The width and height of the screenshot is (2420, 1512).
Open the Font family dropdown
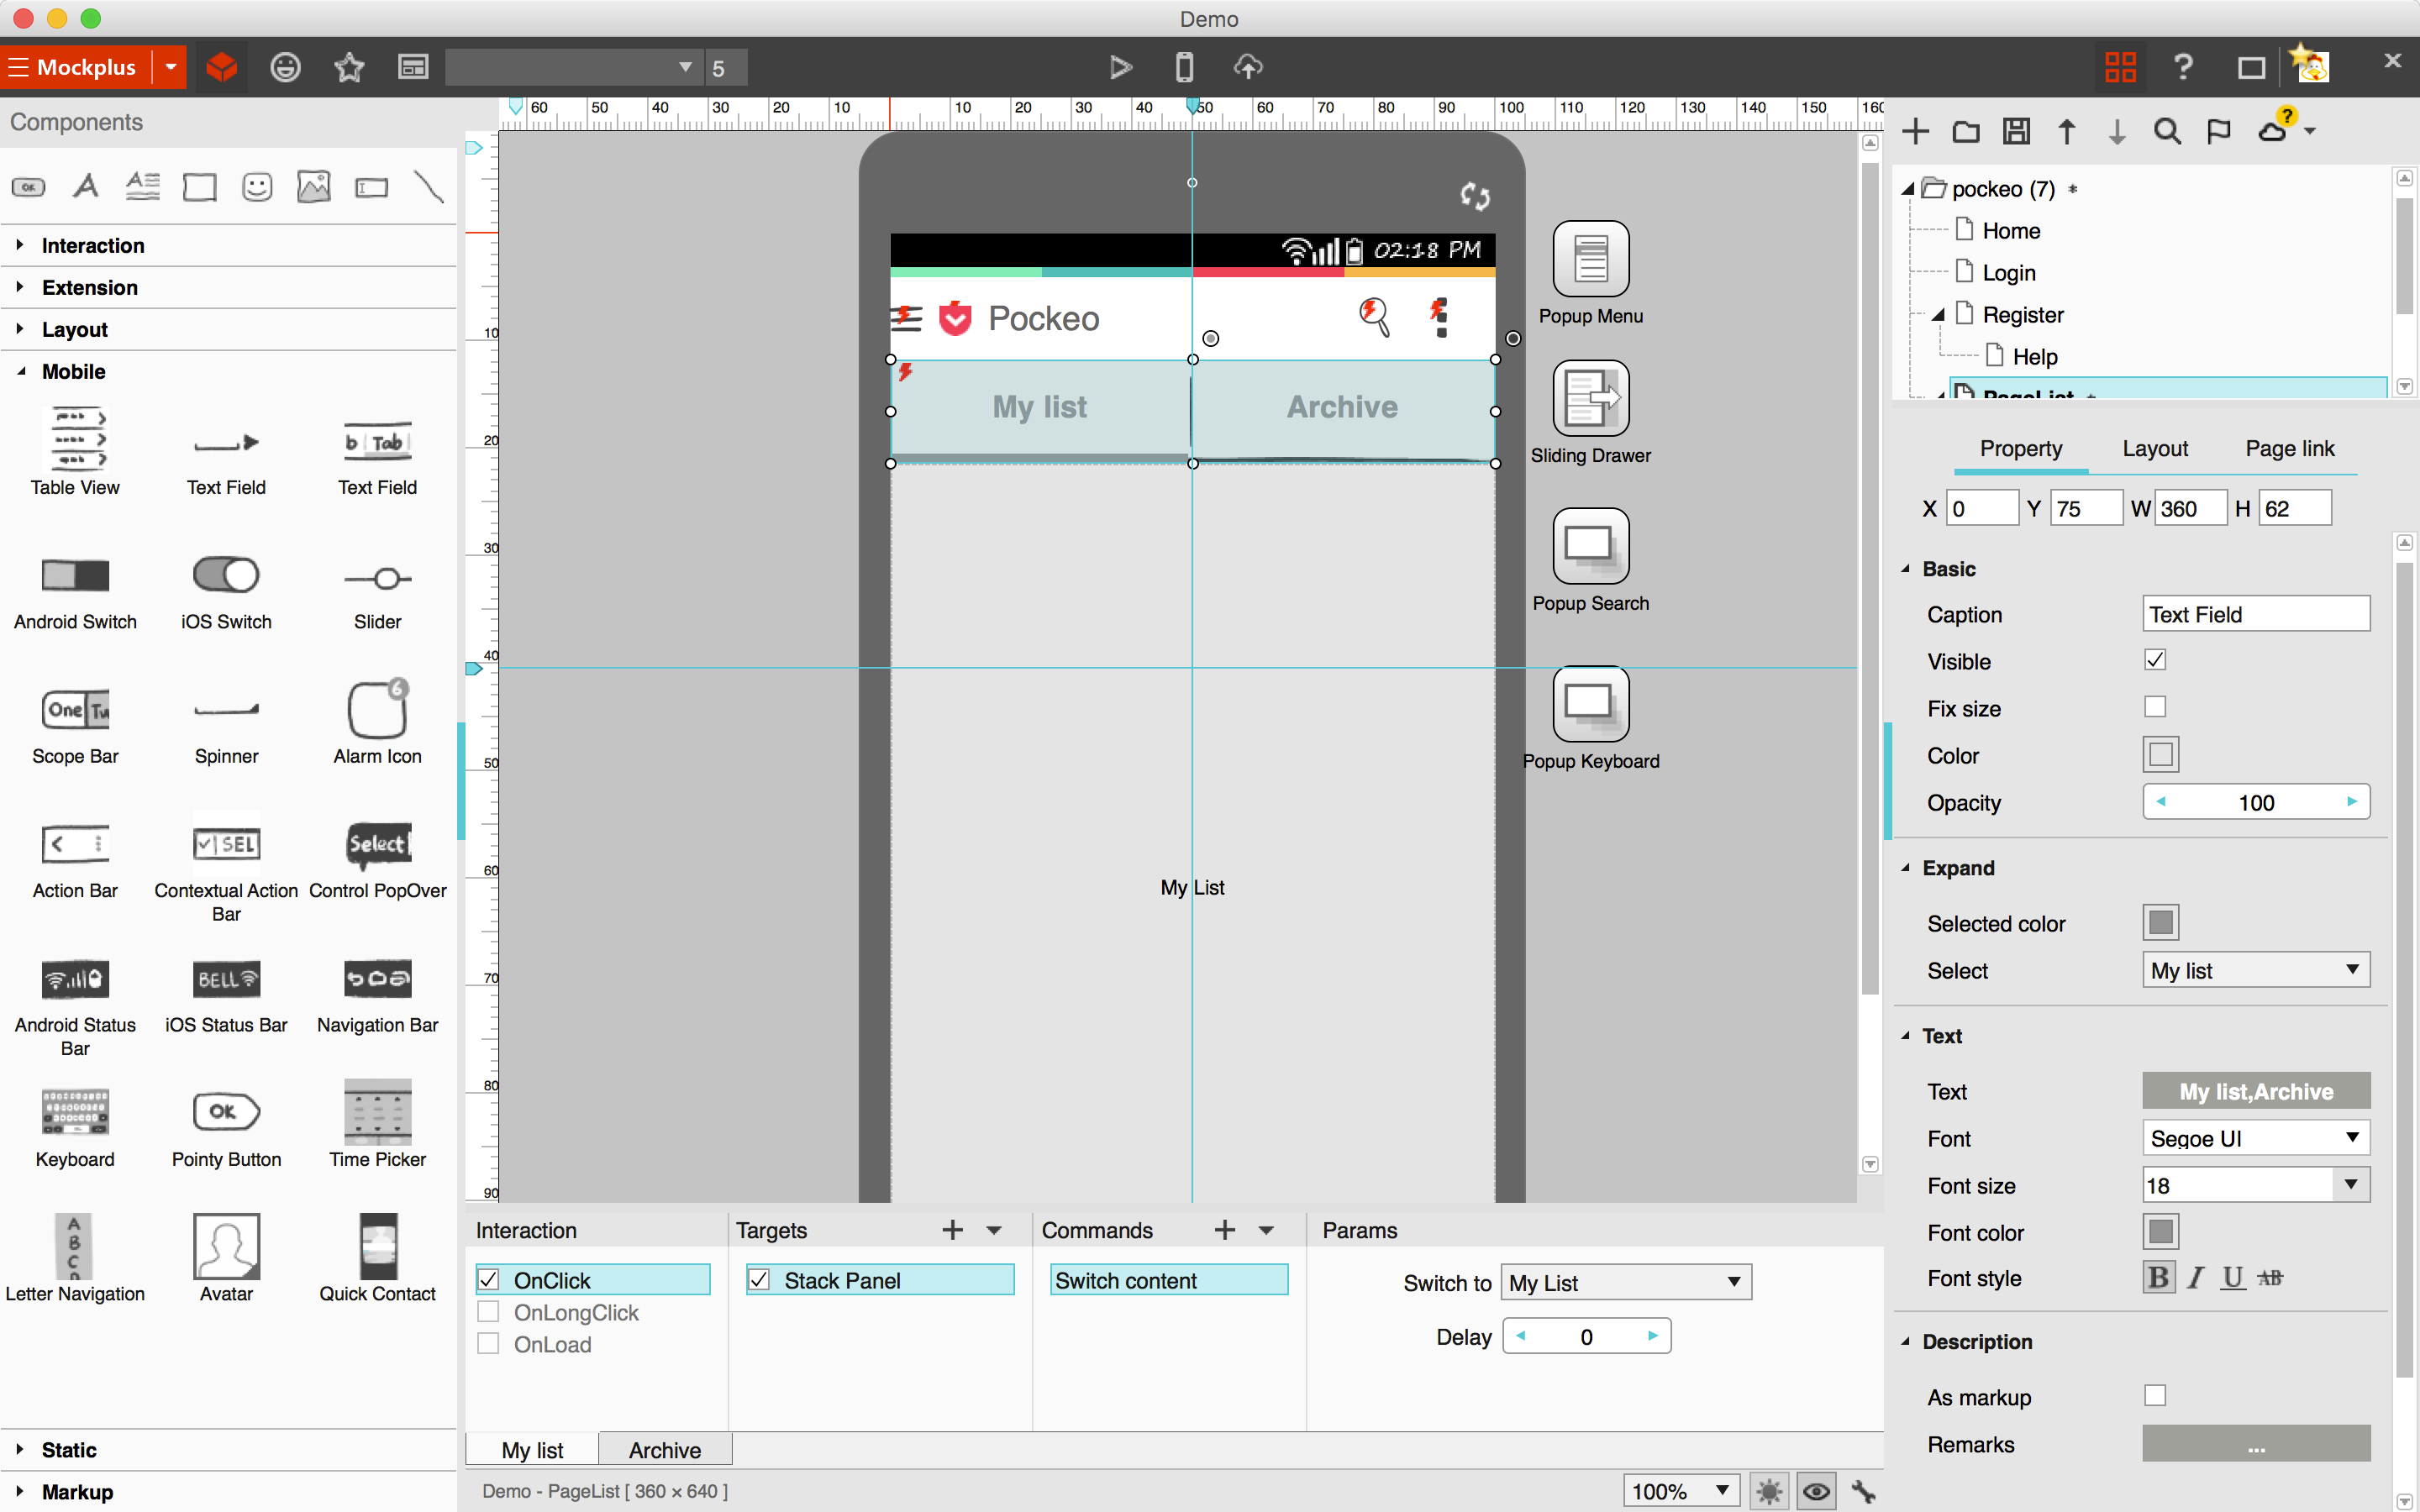point(2255,1138)
